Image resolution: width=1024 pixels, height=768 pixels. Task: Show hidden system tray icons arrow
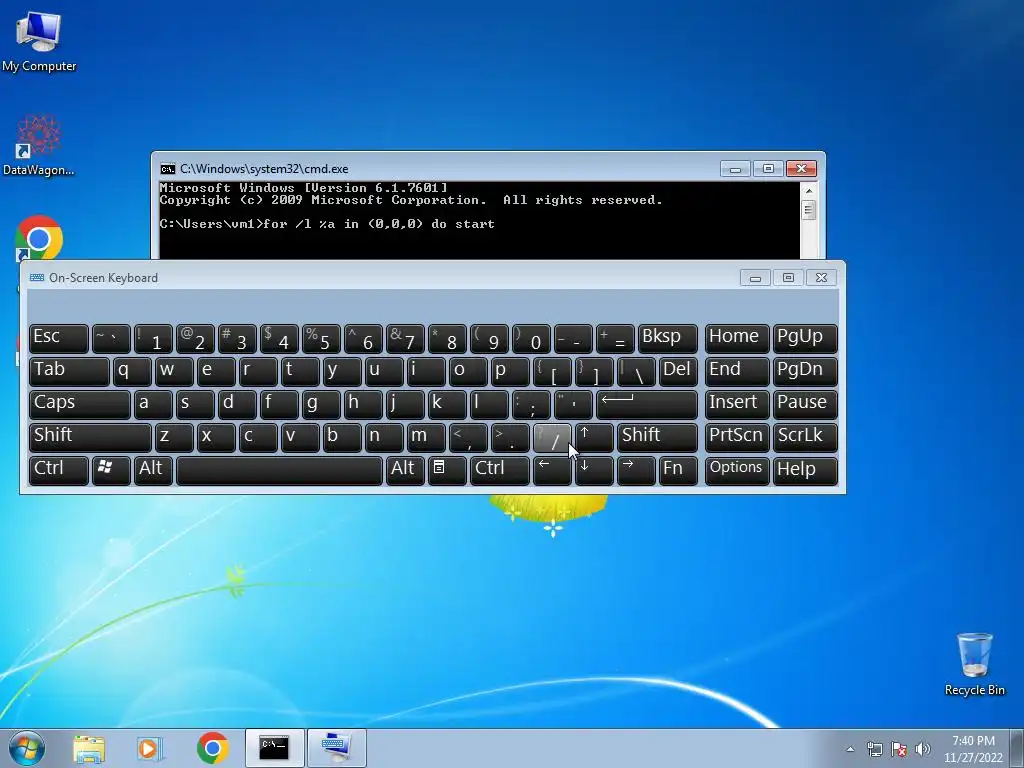click(x=850, y=749)
